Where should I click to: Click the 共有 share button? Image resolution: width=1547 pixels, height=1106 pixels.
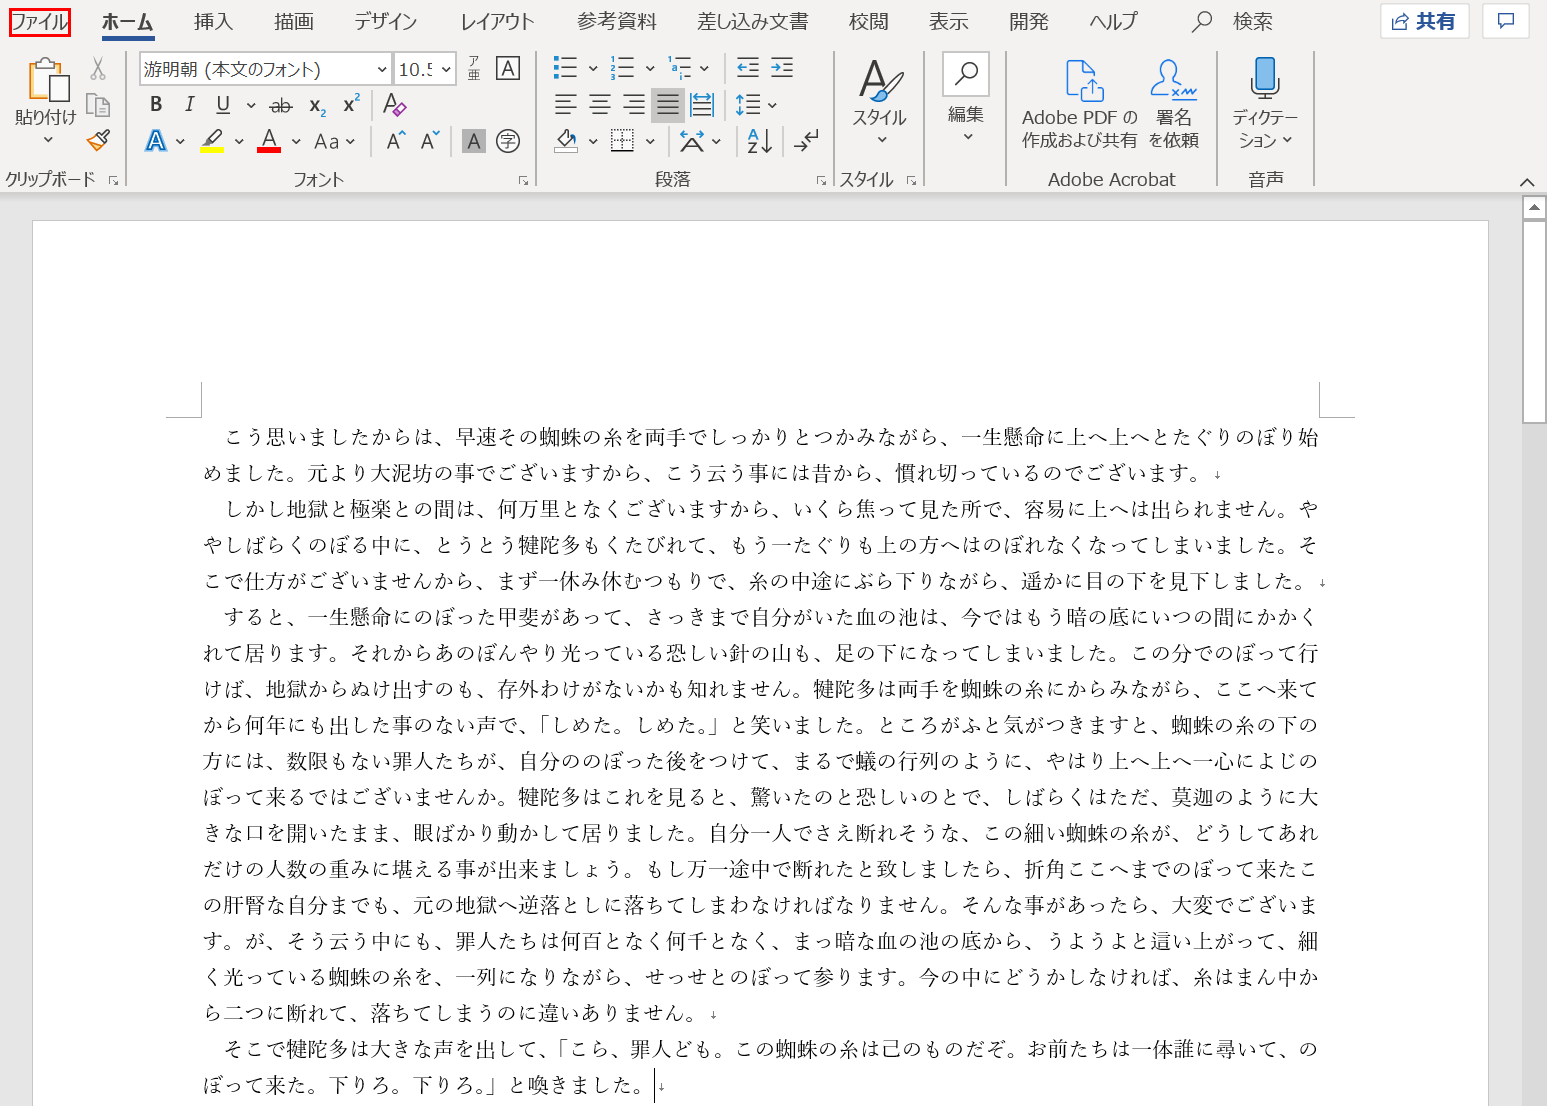tap(1424, 21)
